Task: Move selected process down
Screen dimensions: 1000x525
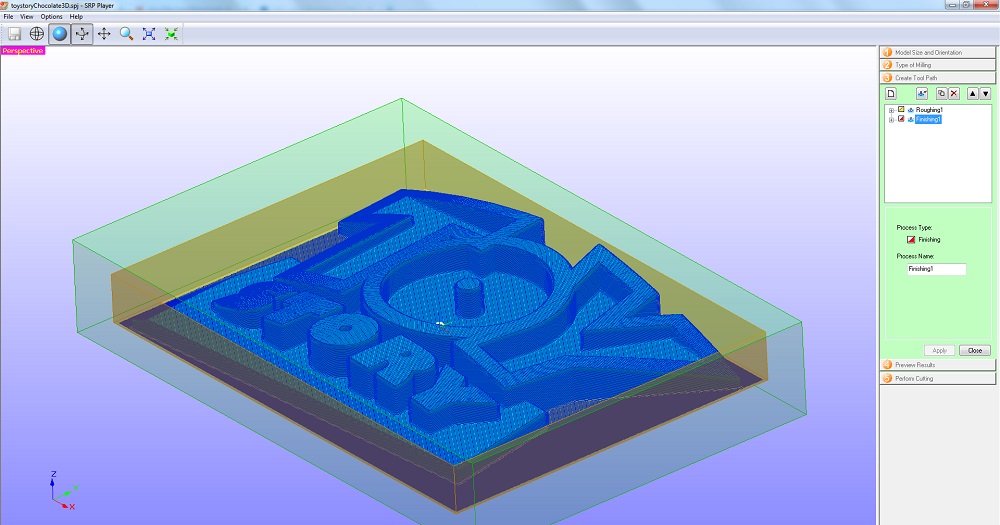Action: (x=985, y=94)
